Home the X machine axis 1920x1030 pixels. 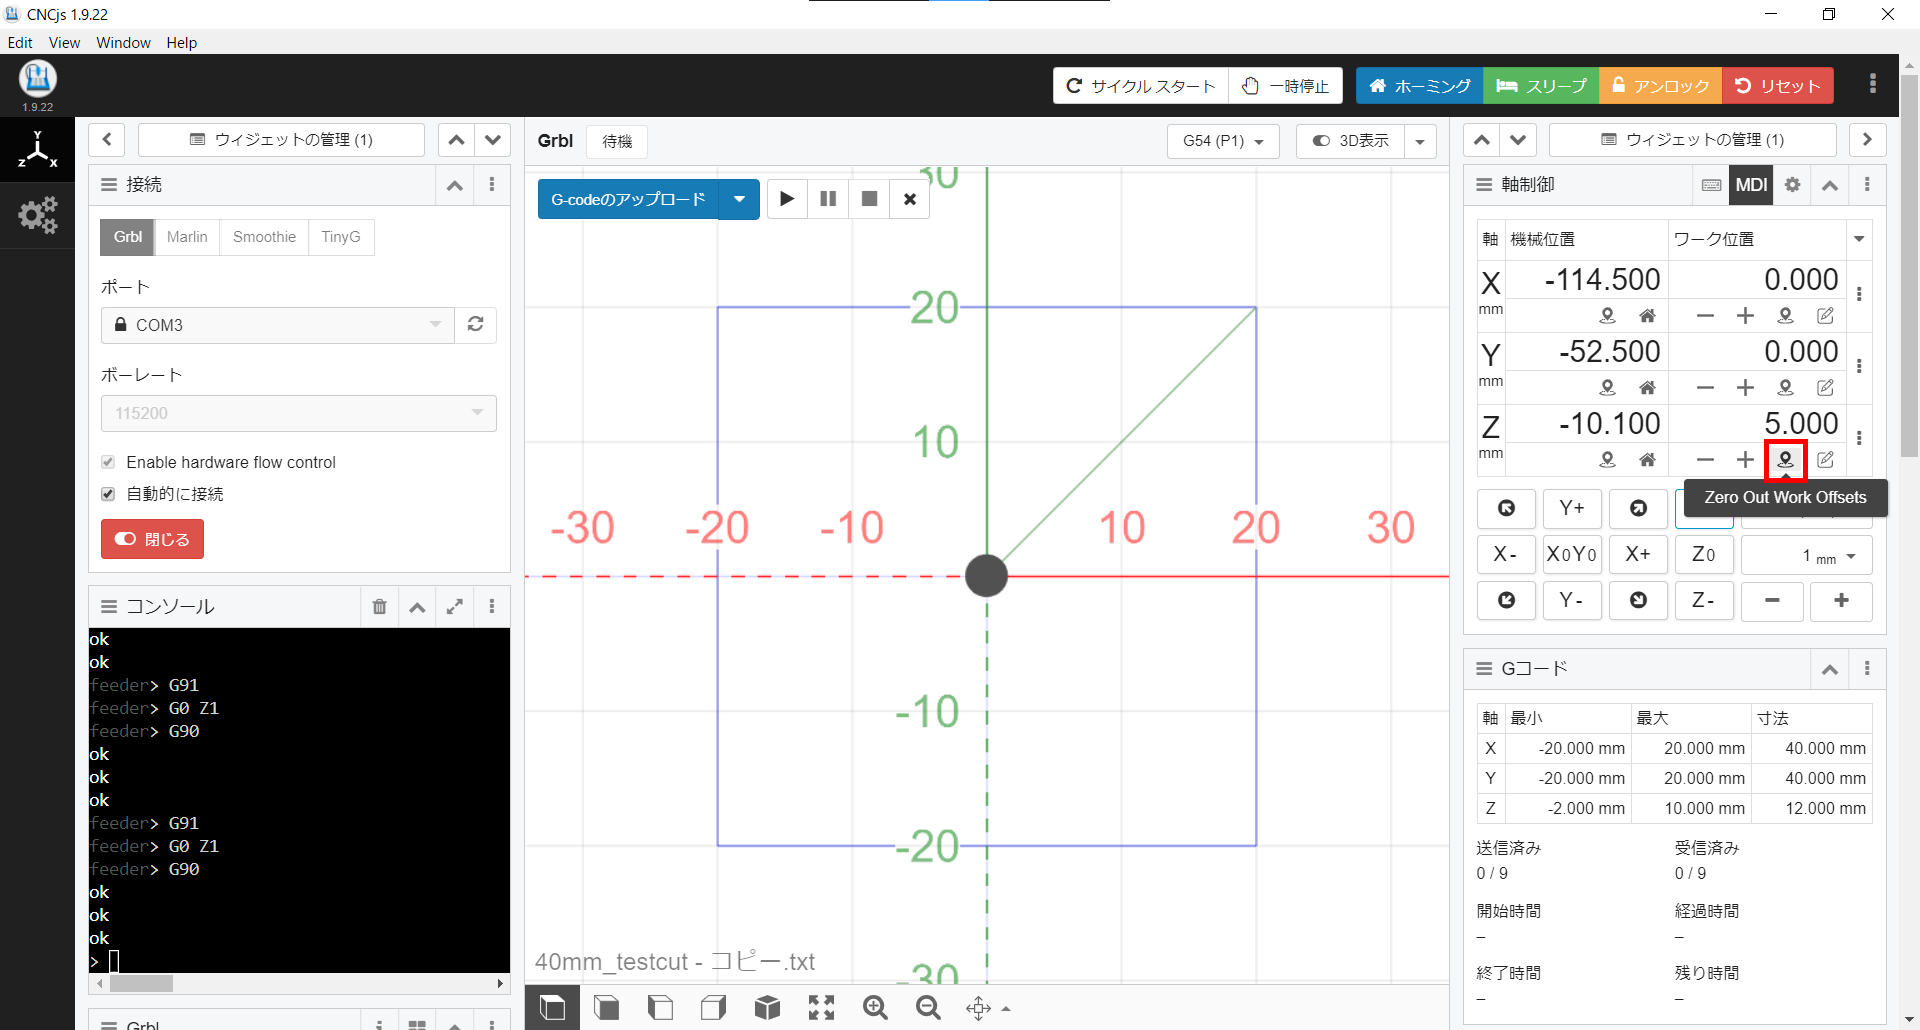click(x=1647, y=316)
